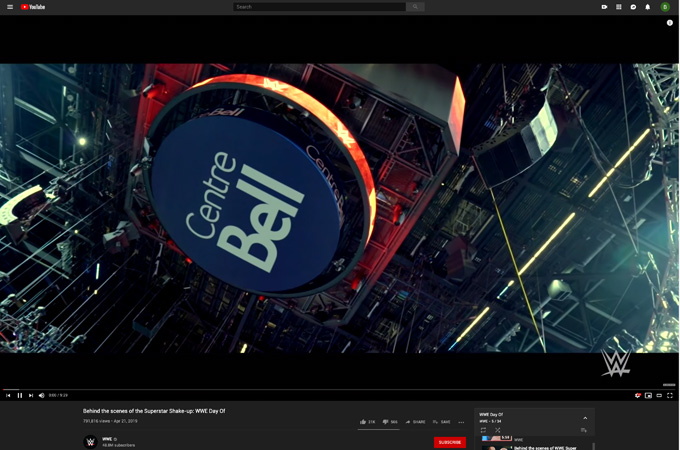
Task: Grab the playlist panel scrollbar
Action: tap(593, 446)
